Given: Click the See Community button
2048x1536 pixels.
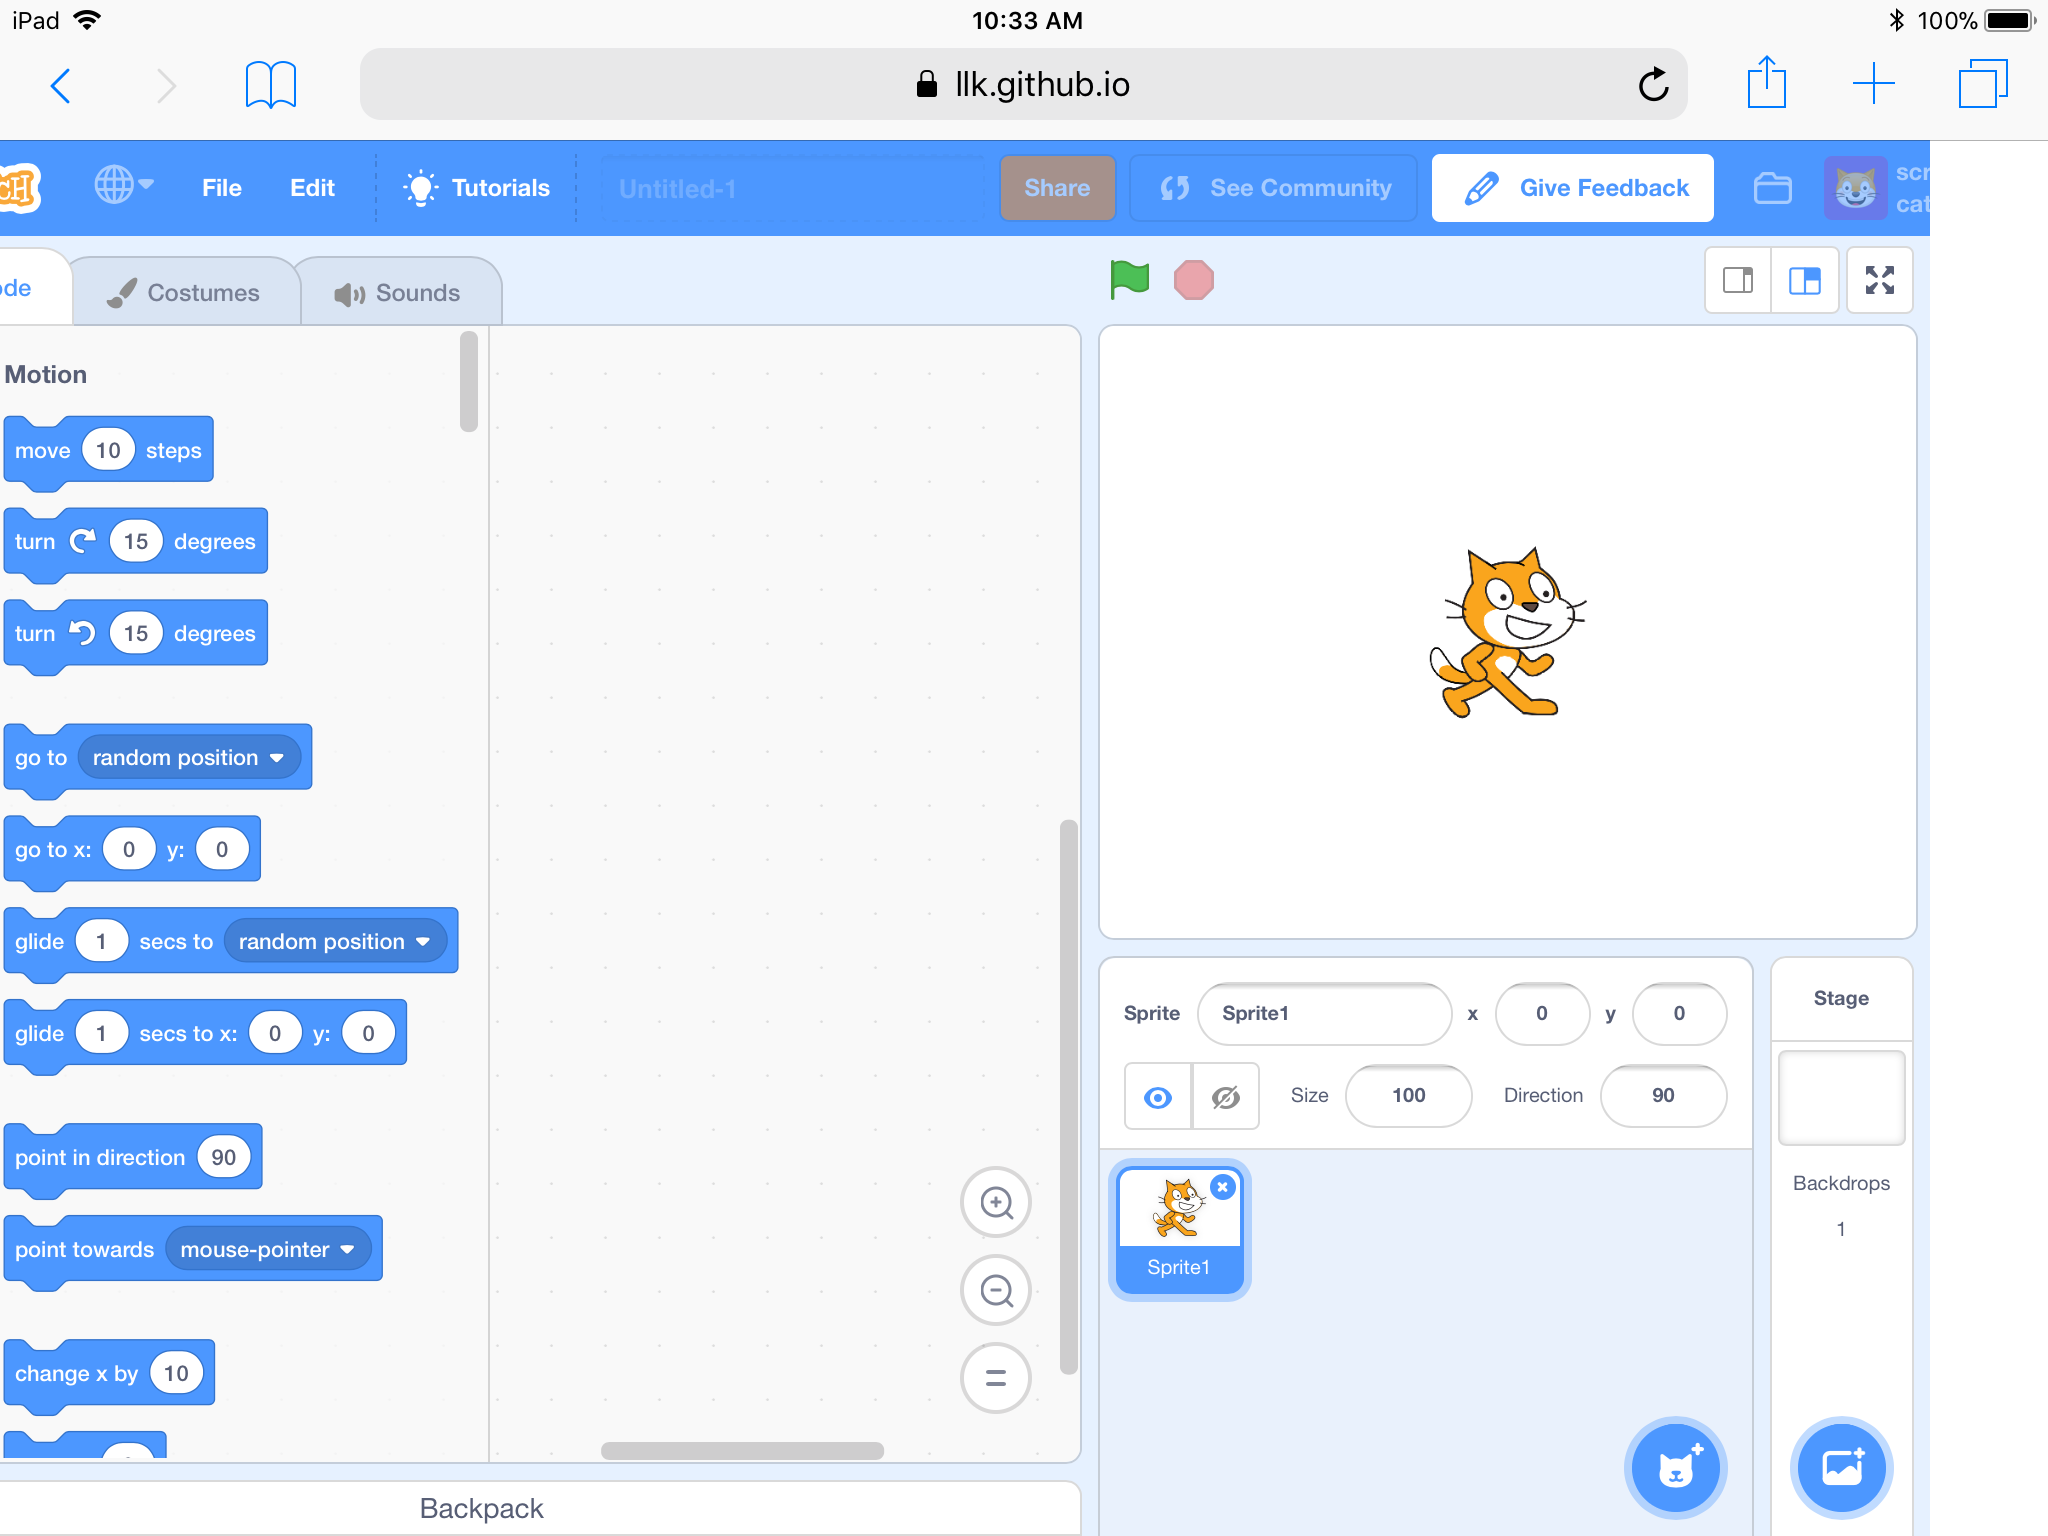Looking at the screenshot, I should (x=1274, y=188).
